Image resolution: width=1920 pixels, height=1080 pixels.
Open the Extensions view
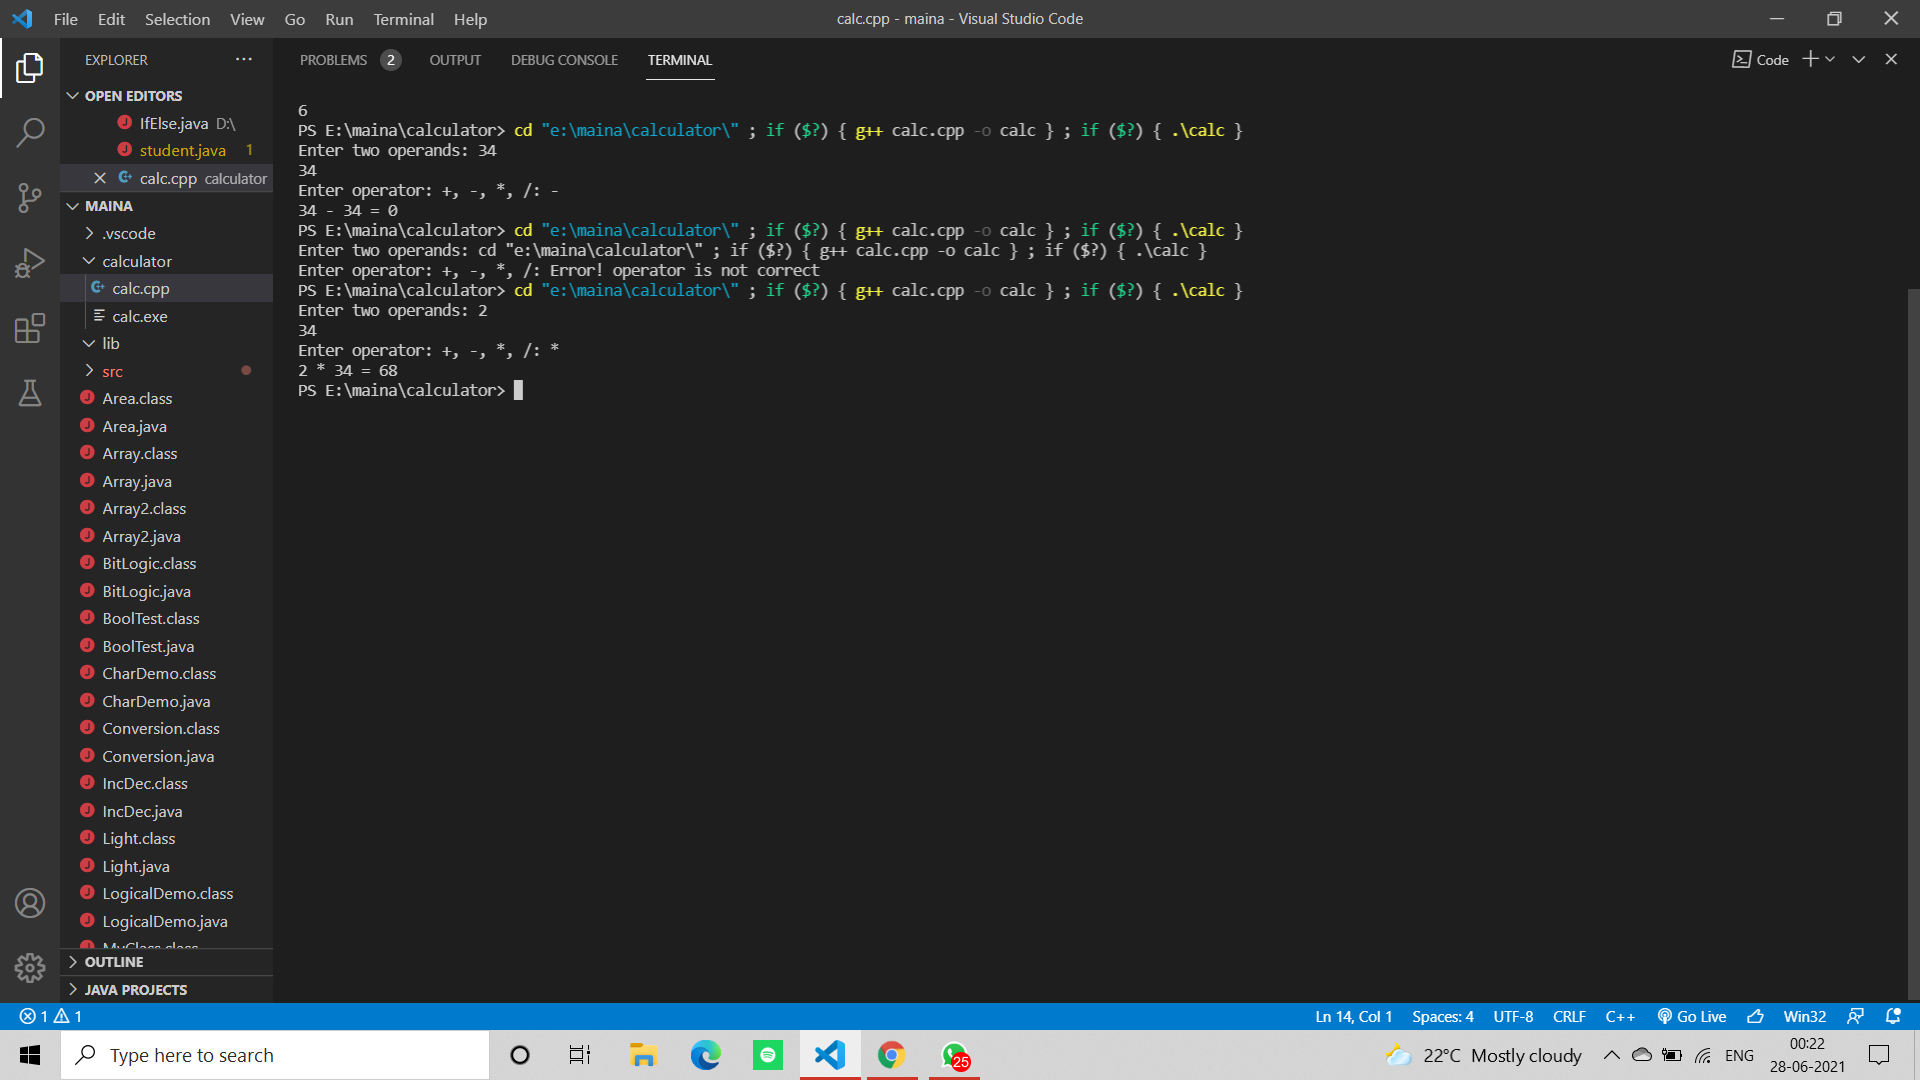tap(30, 328)
